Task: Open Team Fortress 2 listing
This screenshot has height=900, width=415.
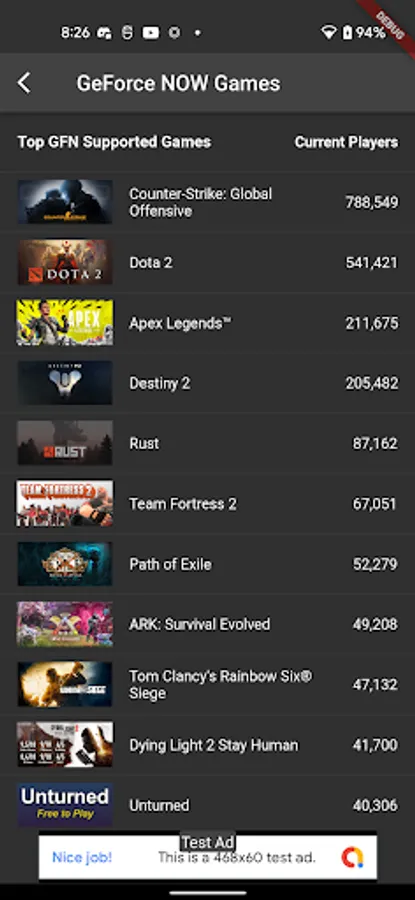Action: click(207, 503)
